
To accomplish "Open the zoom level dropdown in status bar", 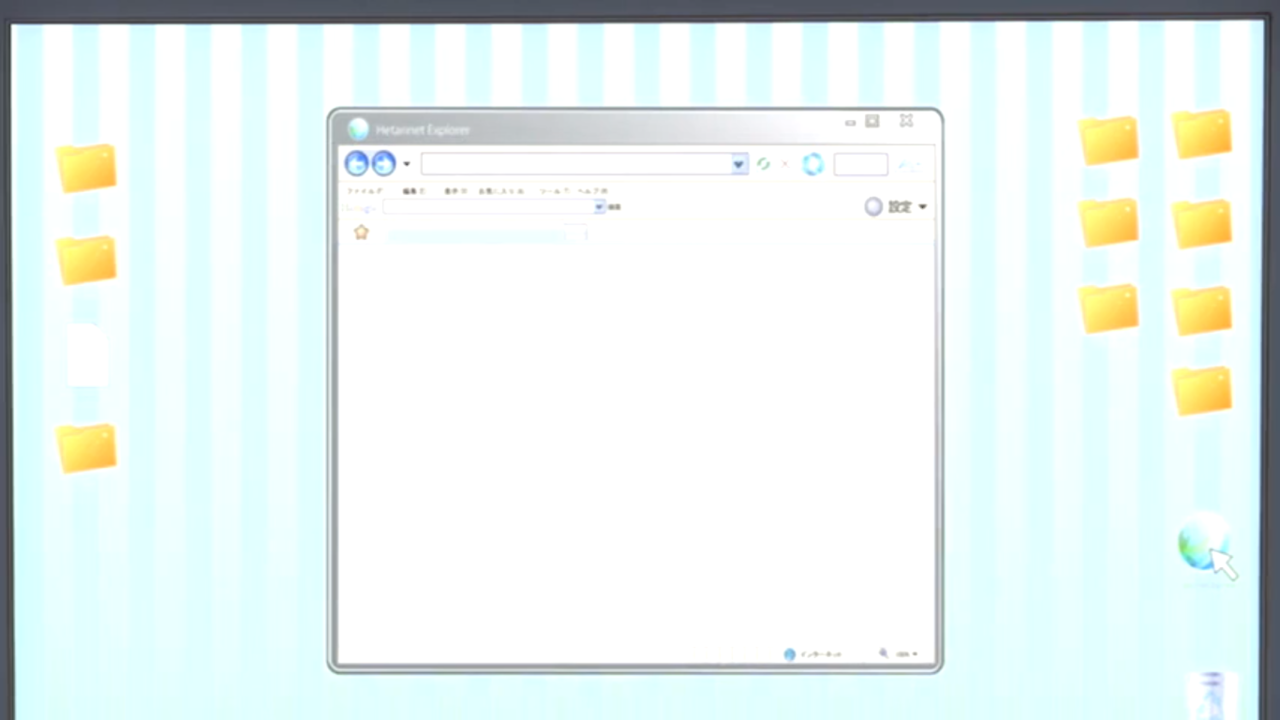I will 914,654.
